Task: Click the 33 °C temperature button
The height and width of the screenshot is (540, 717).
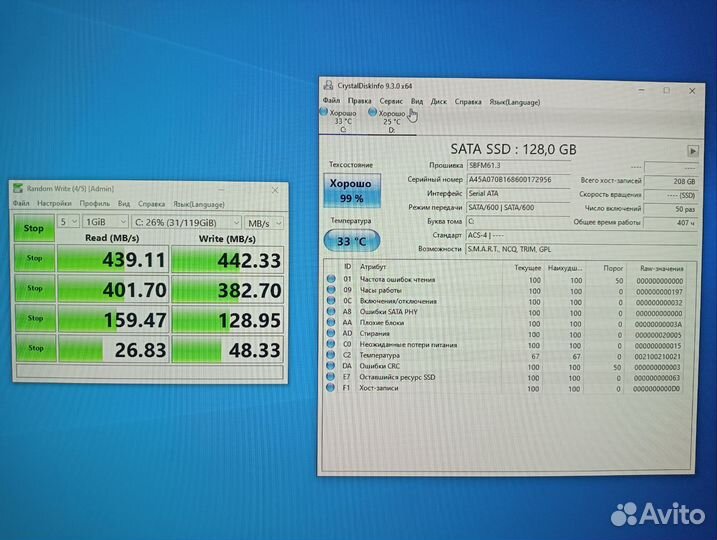Action: click(x=352, y=241)
